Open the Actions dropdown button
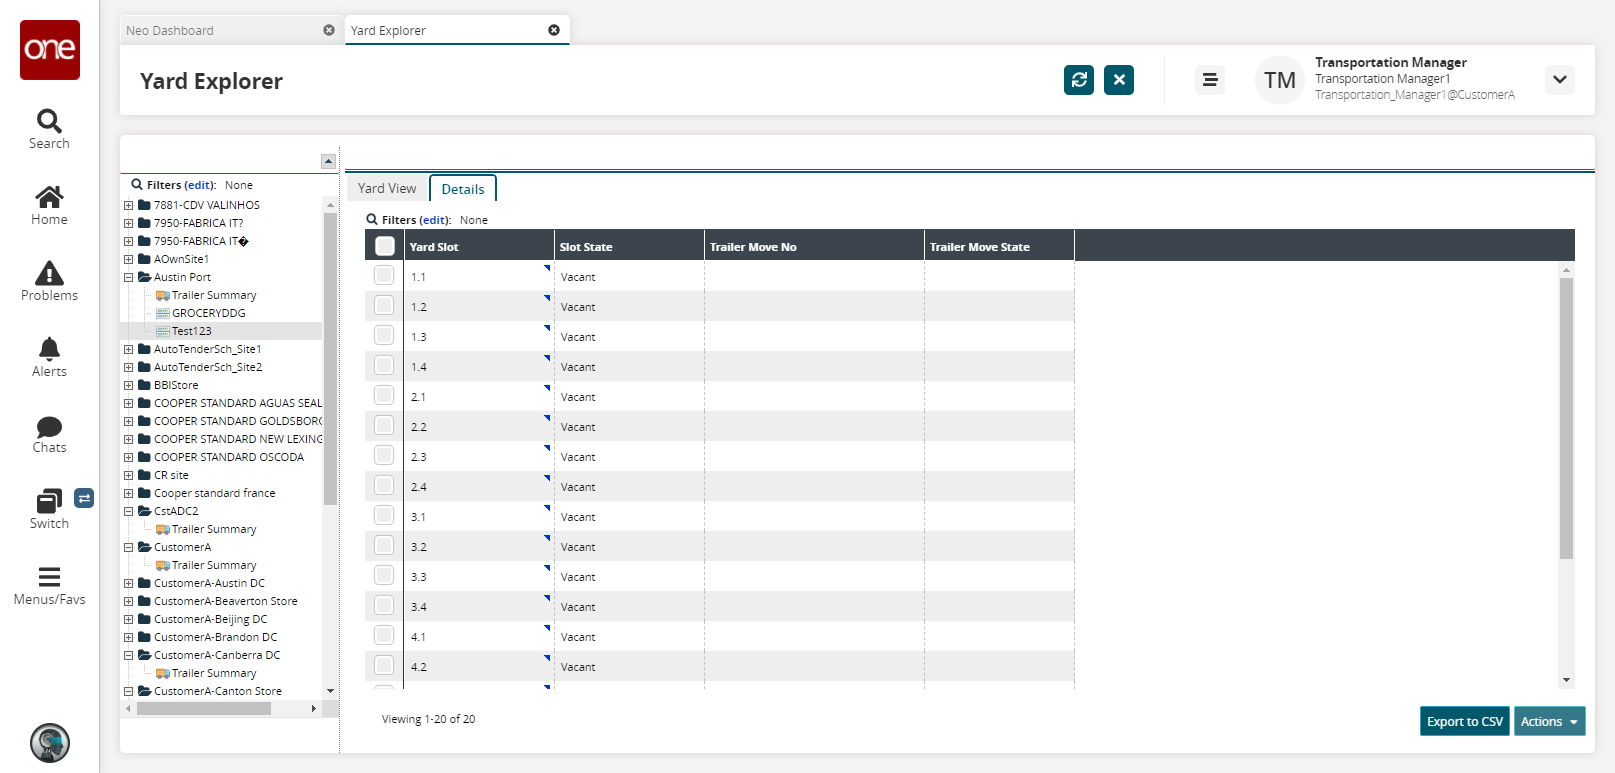 (x=1548, y=721)
